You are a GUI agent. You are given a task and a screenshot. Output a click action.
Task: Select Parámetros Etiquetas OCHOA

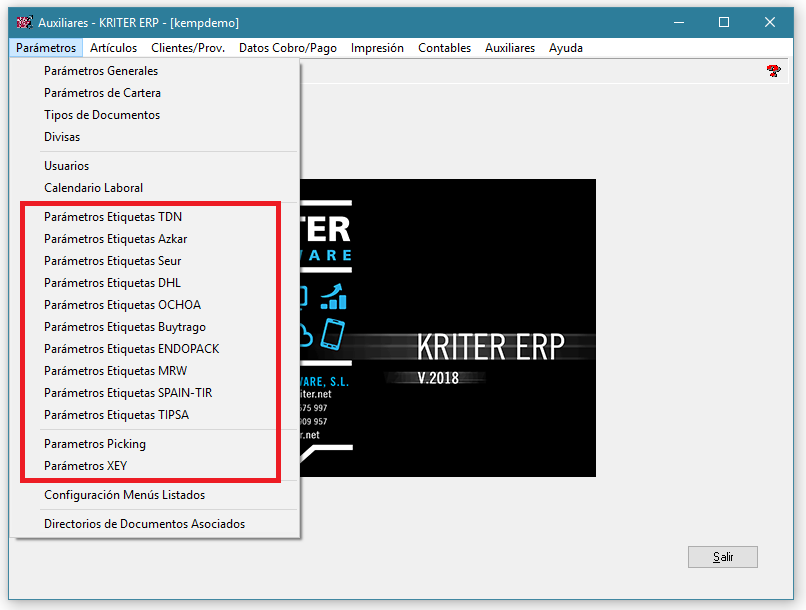(x=155, y=305)
